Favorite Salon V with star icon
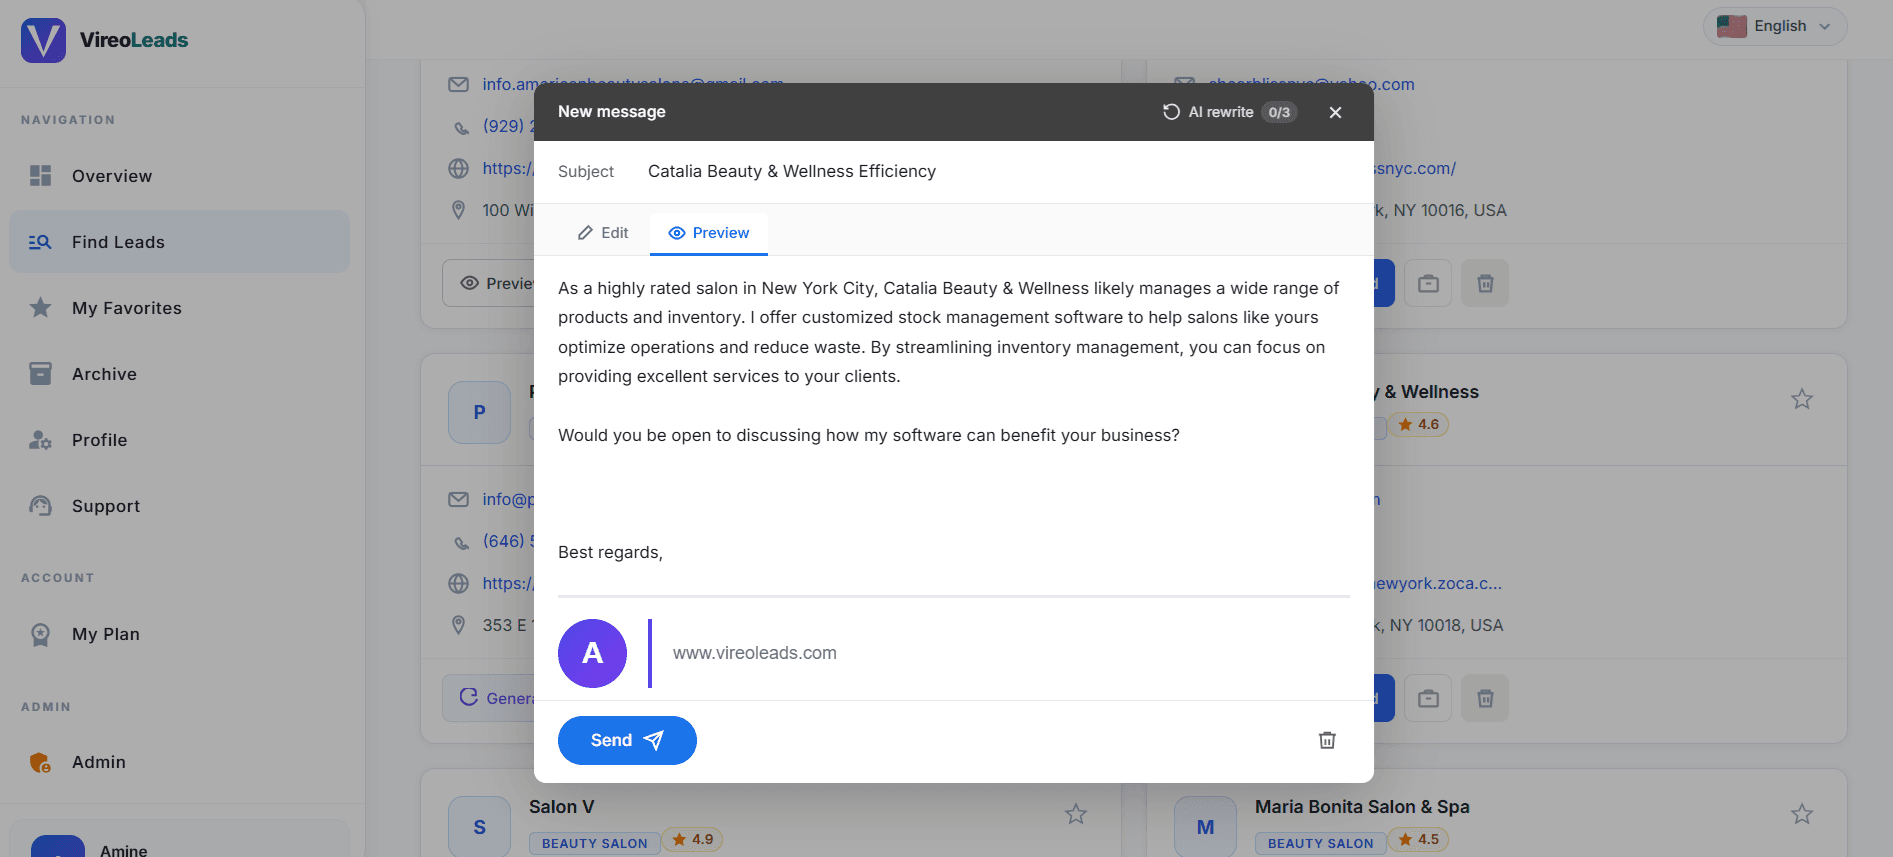 click(x=1076, y=814)
